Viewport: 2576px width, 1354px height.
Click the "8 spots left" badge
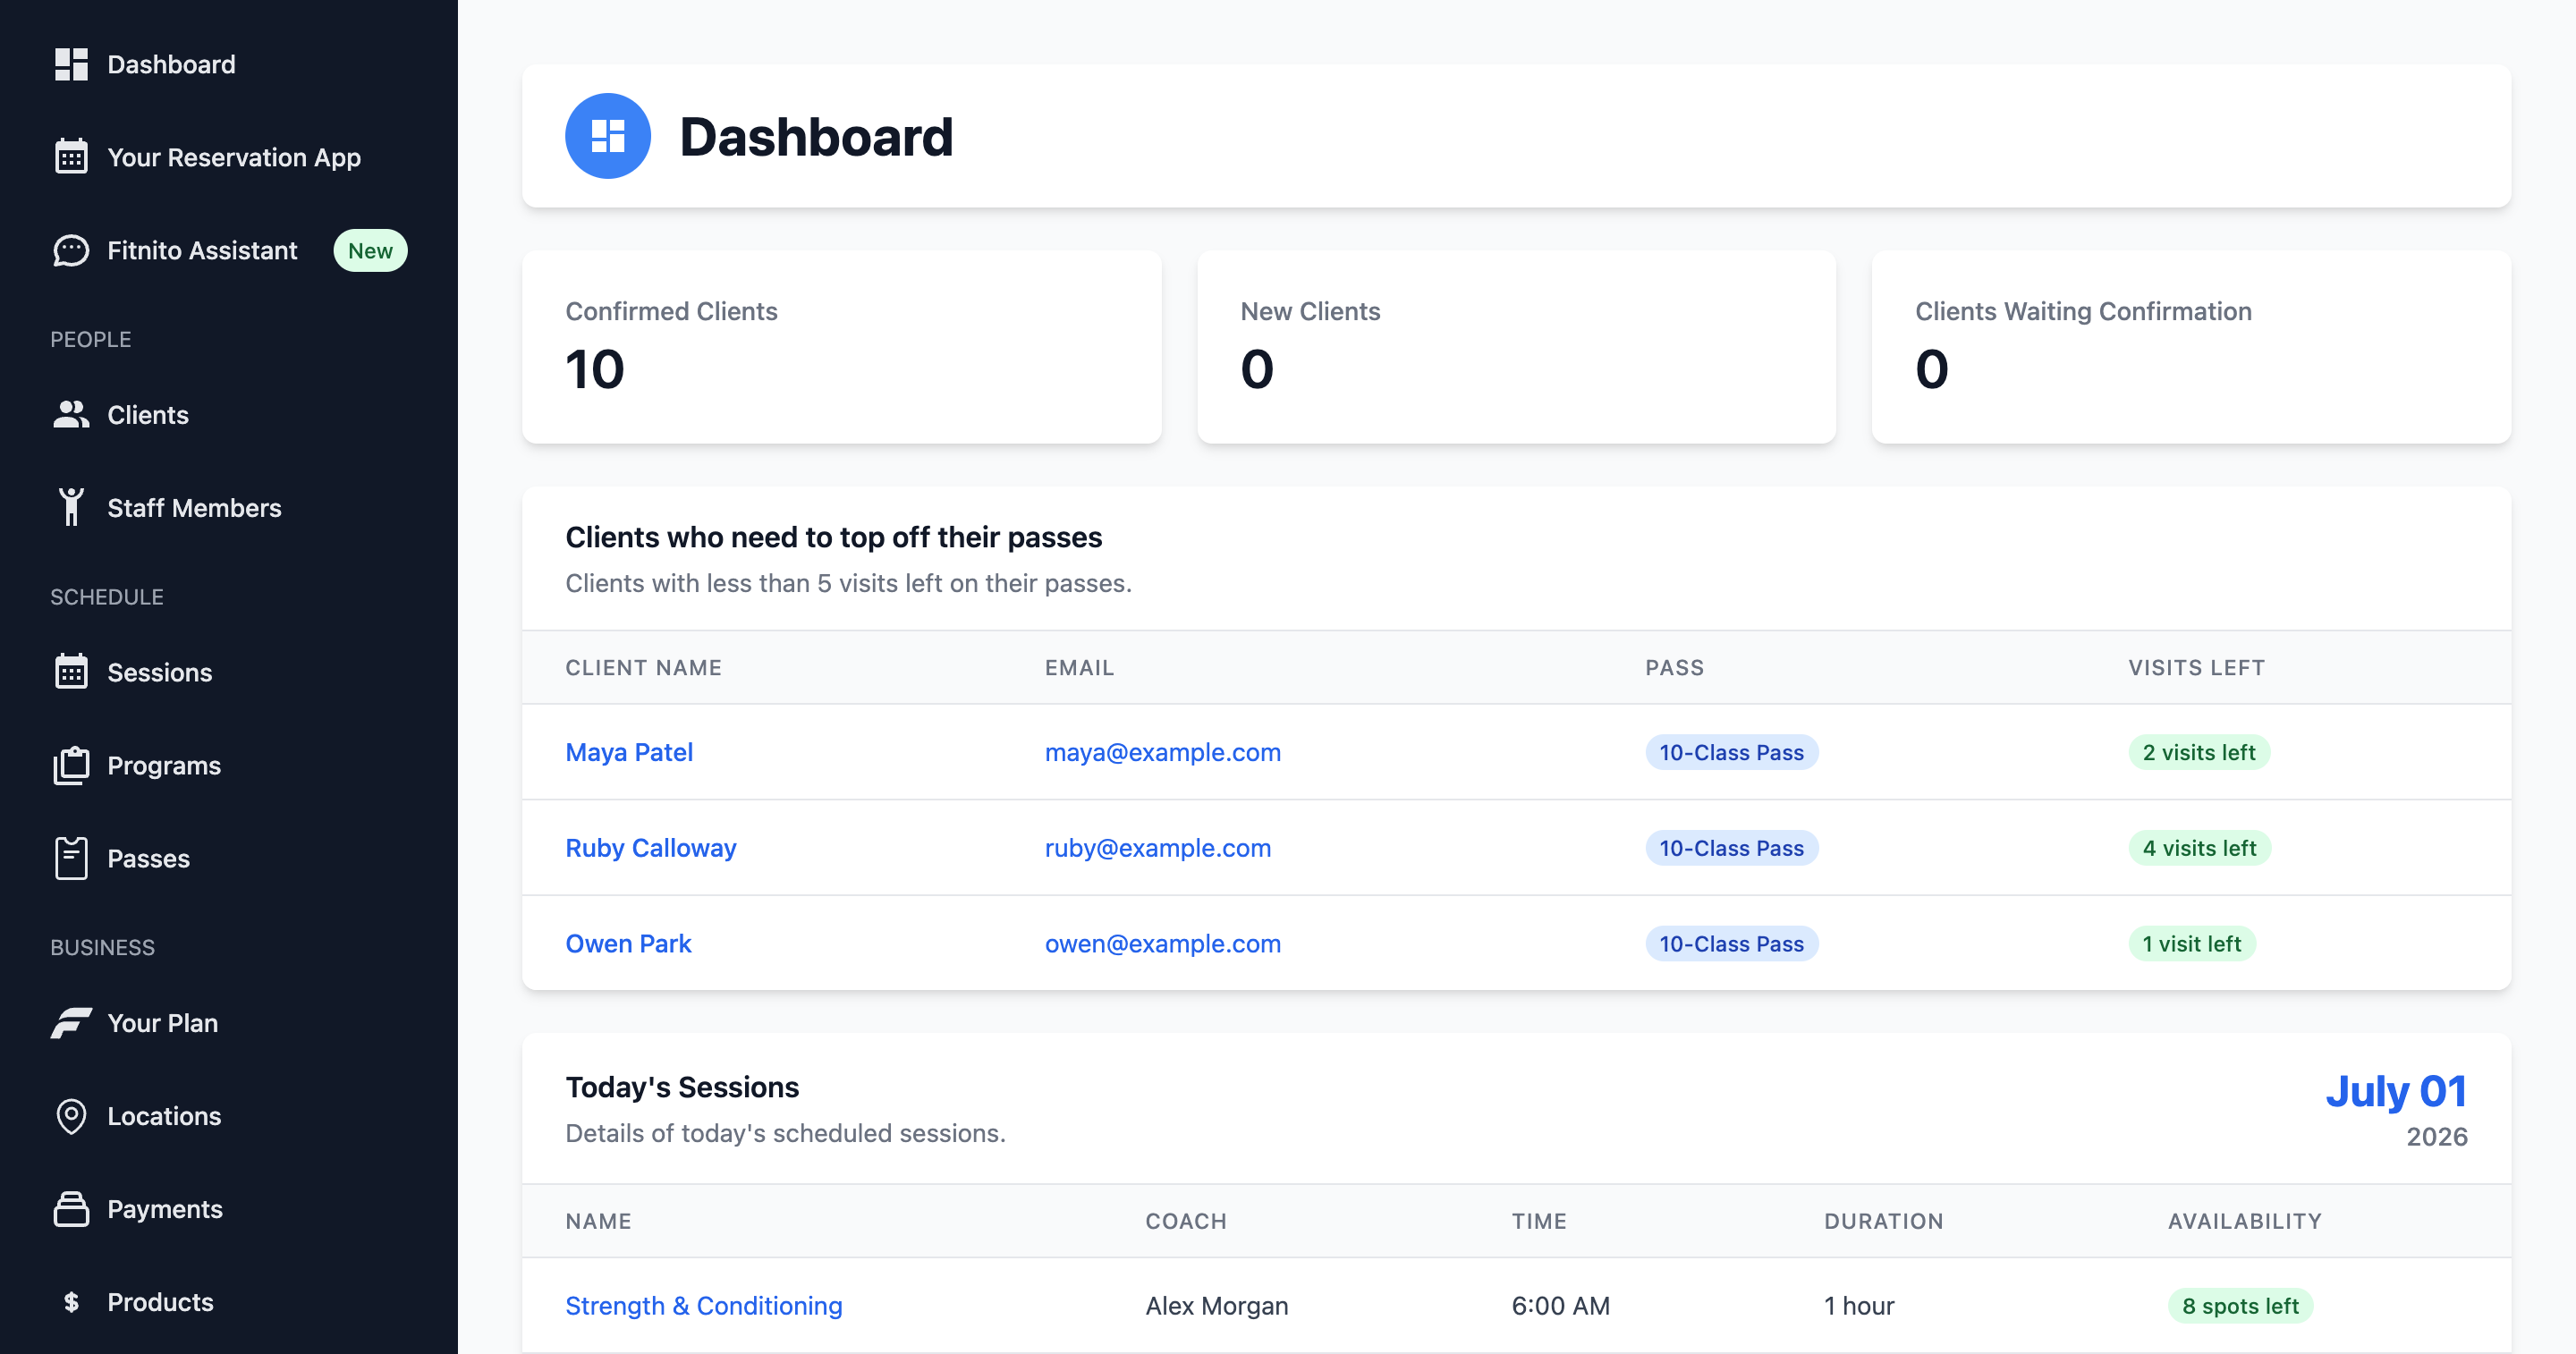(2240, 1305)
